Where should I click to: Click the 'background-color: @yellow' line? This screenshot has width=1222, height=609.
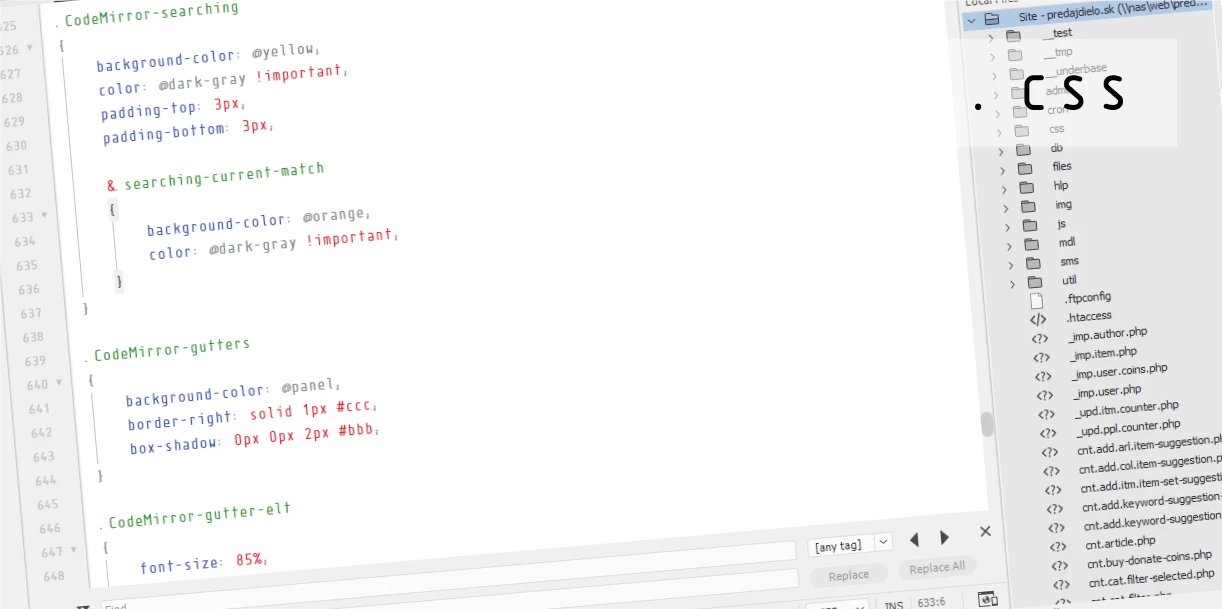(x=207, y=57)
